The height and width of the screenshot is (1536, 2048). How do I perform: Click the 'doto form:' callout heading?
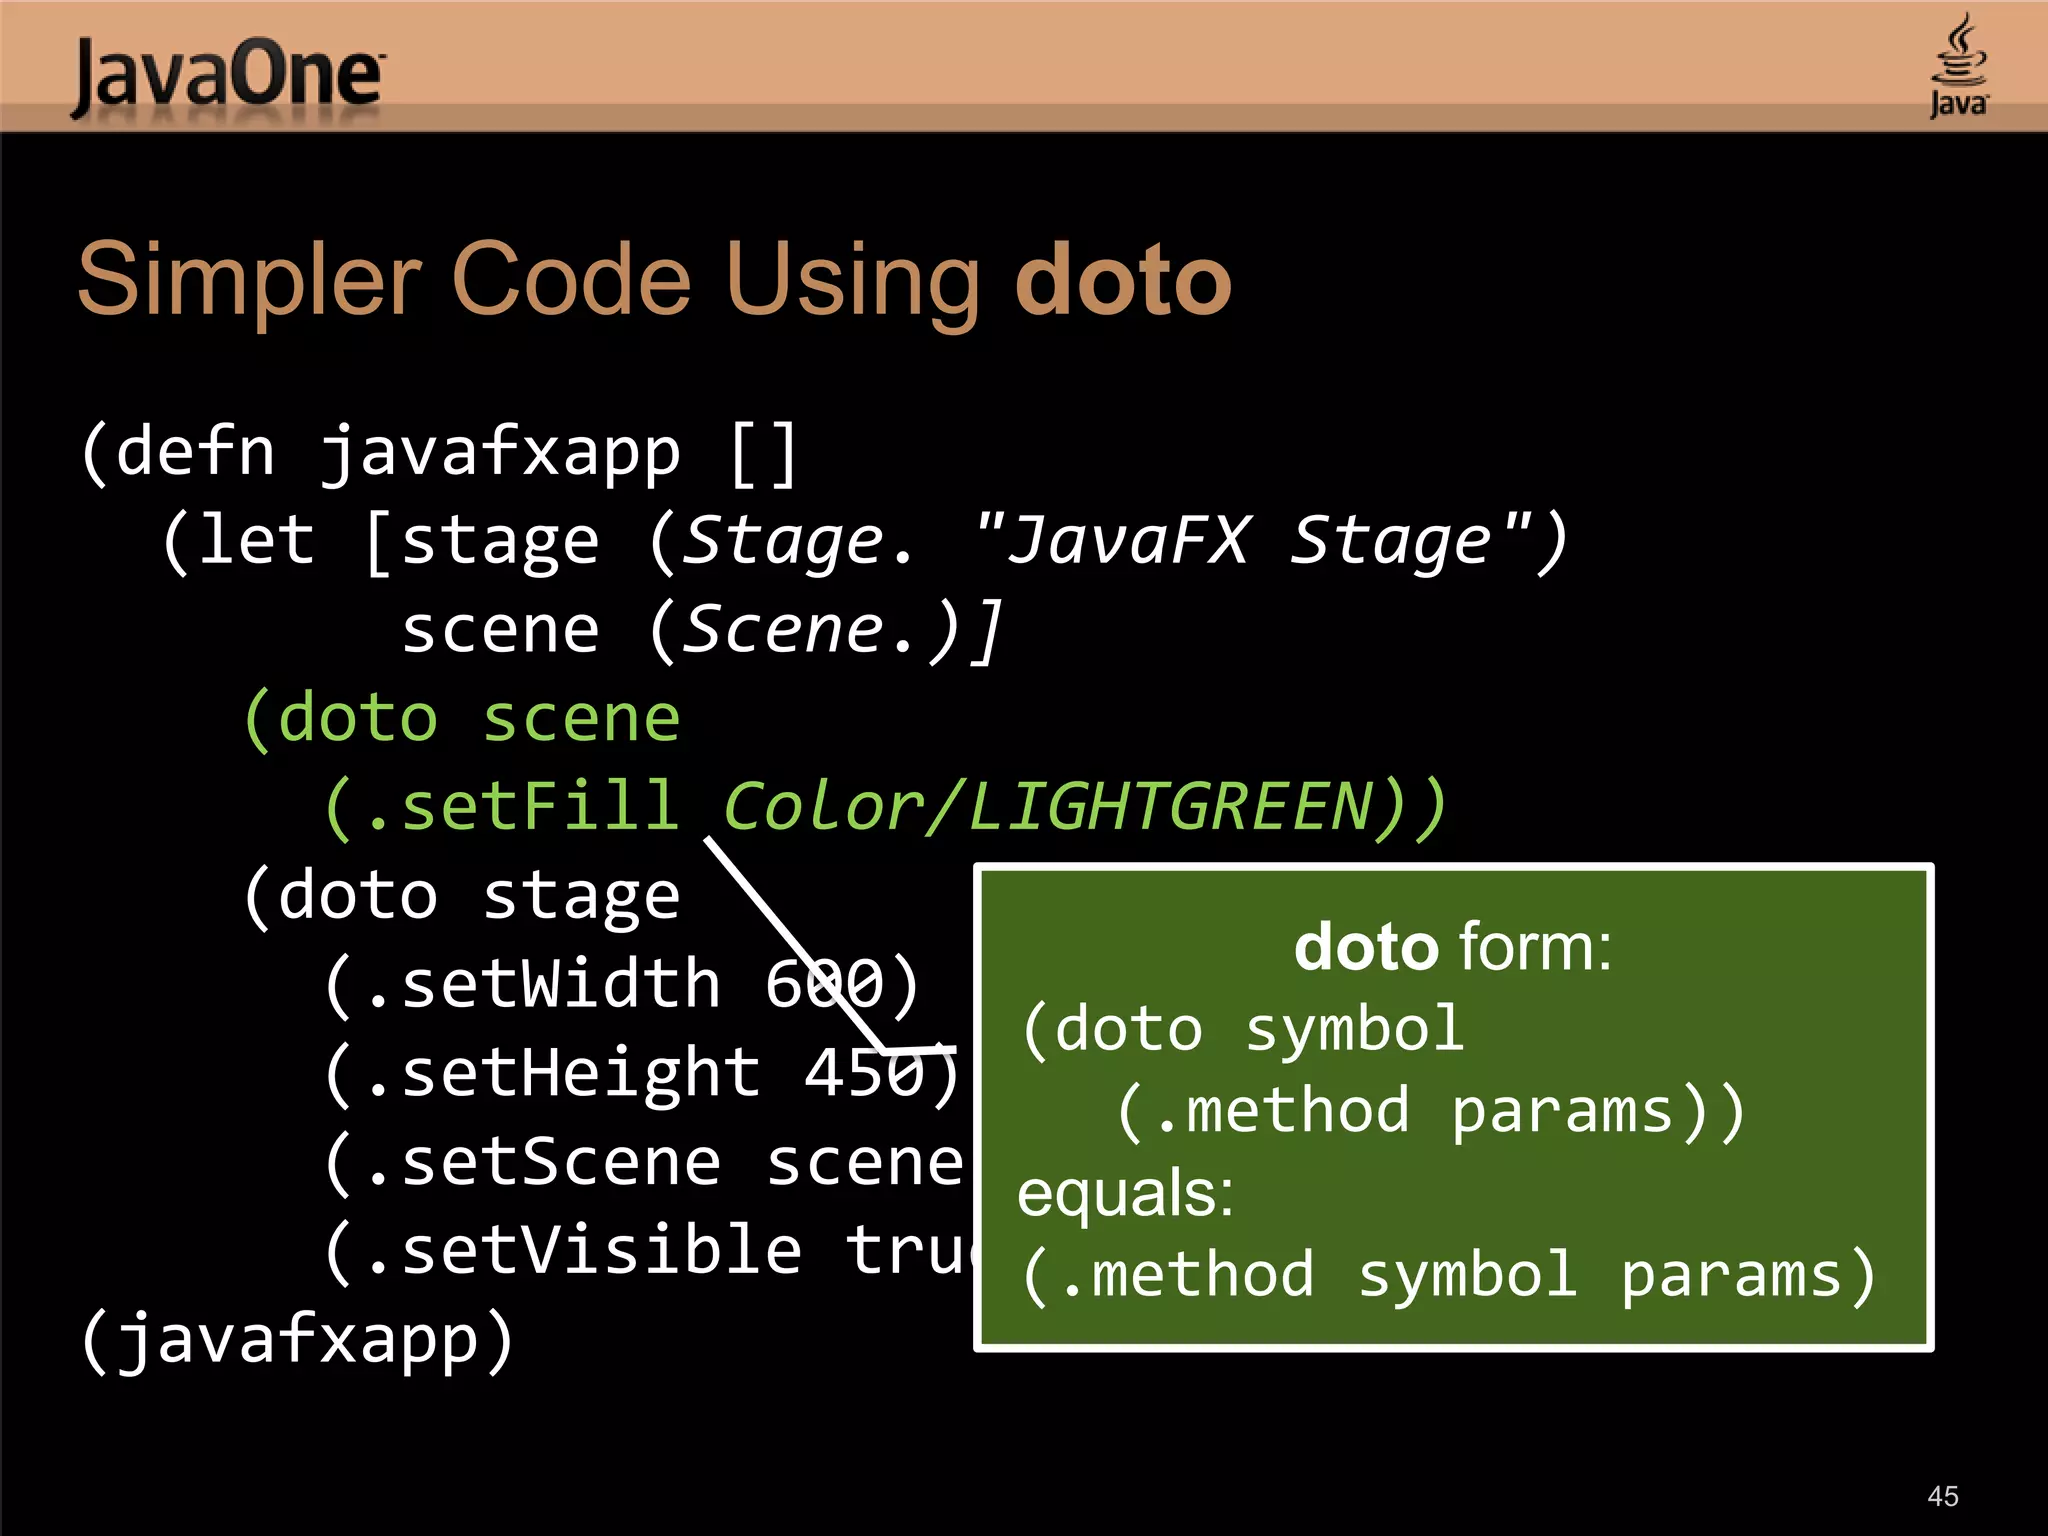1452,946
